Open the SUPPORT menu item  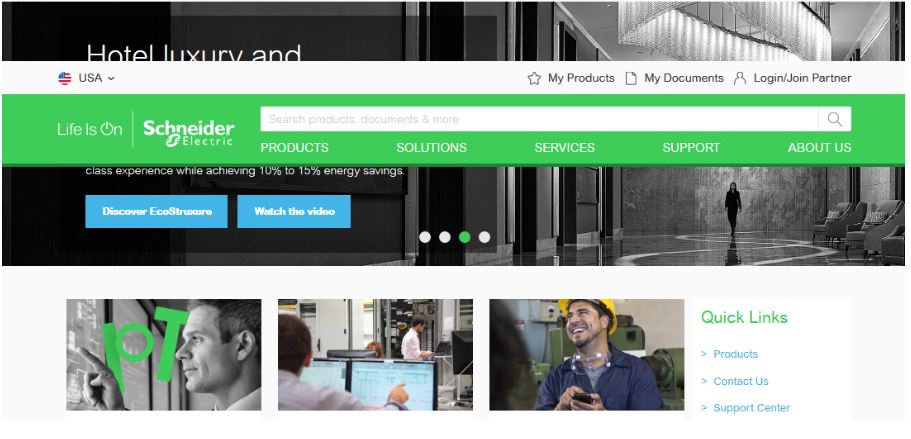pos(691,147)
